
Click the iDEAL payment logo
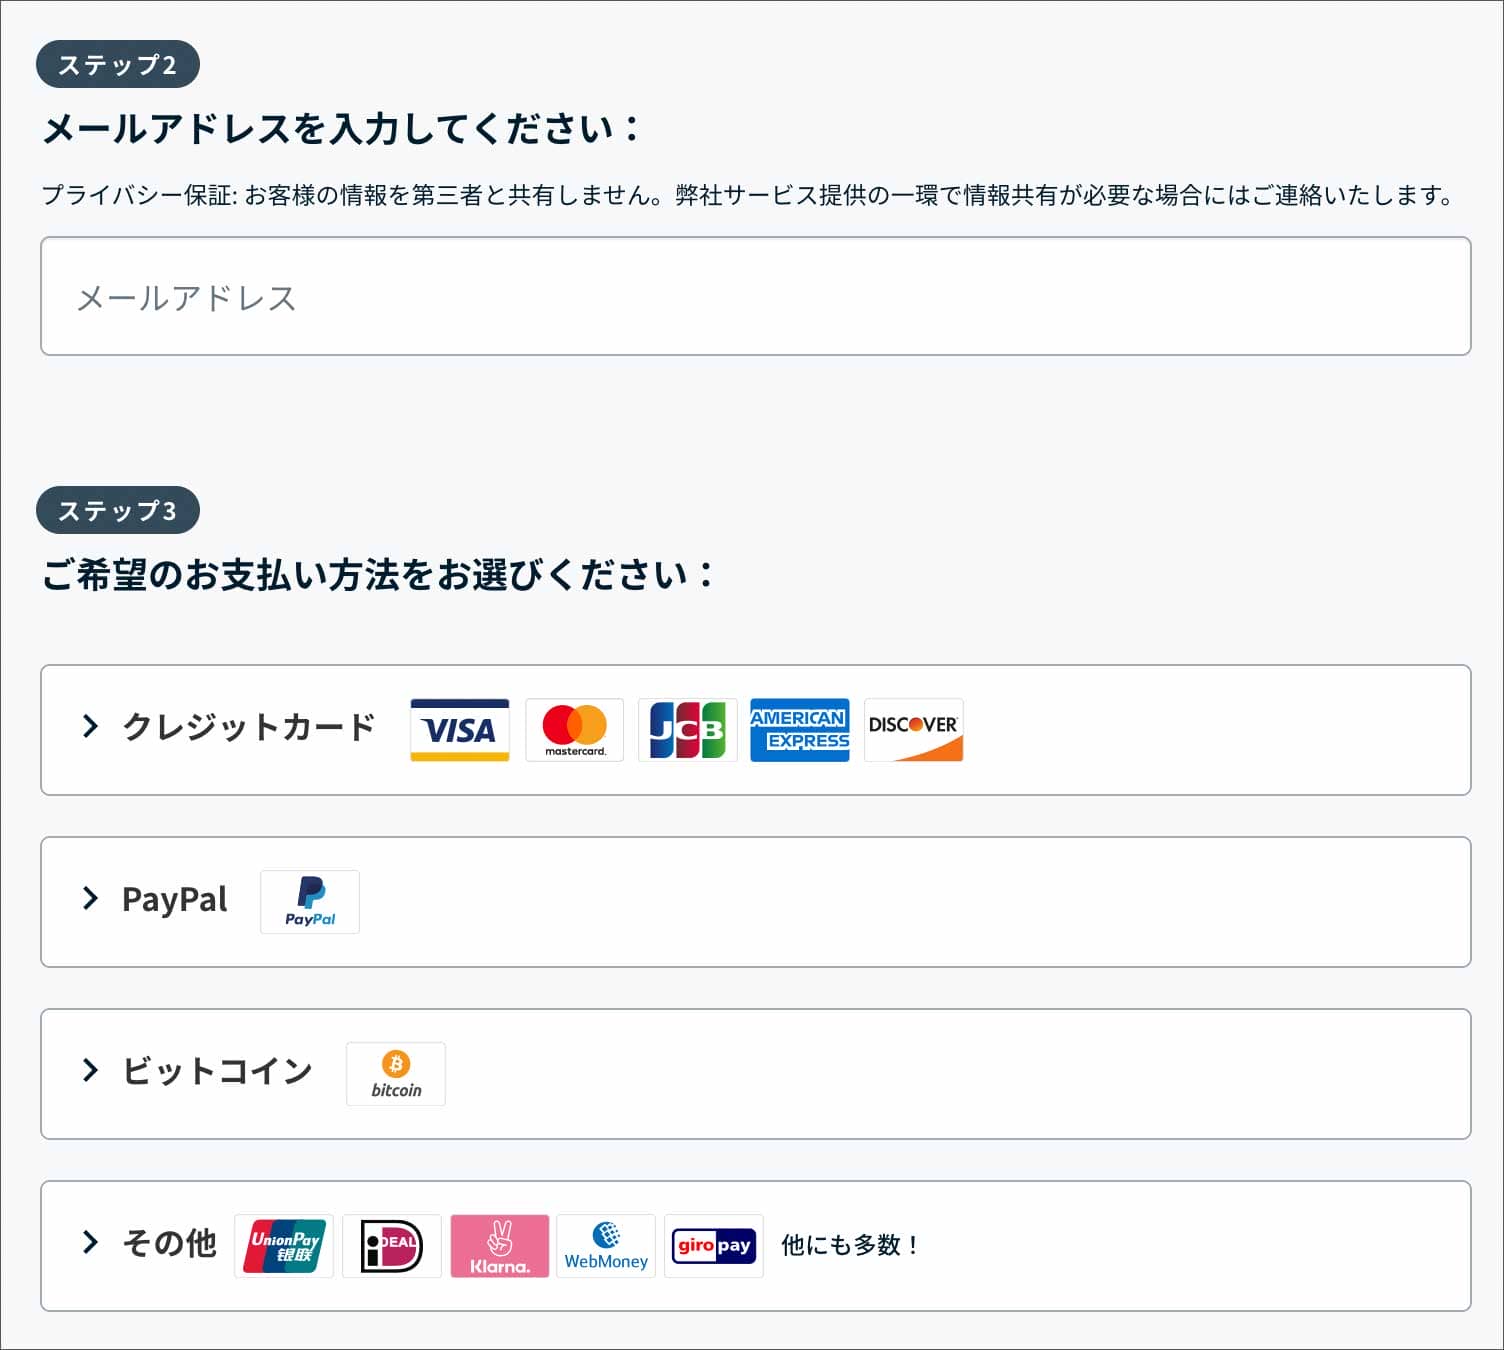click(392, 1246)
